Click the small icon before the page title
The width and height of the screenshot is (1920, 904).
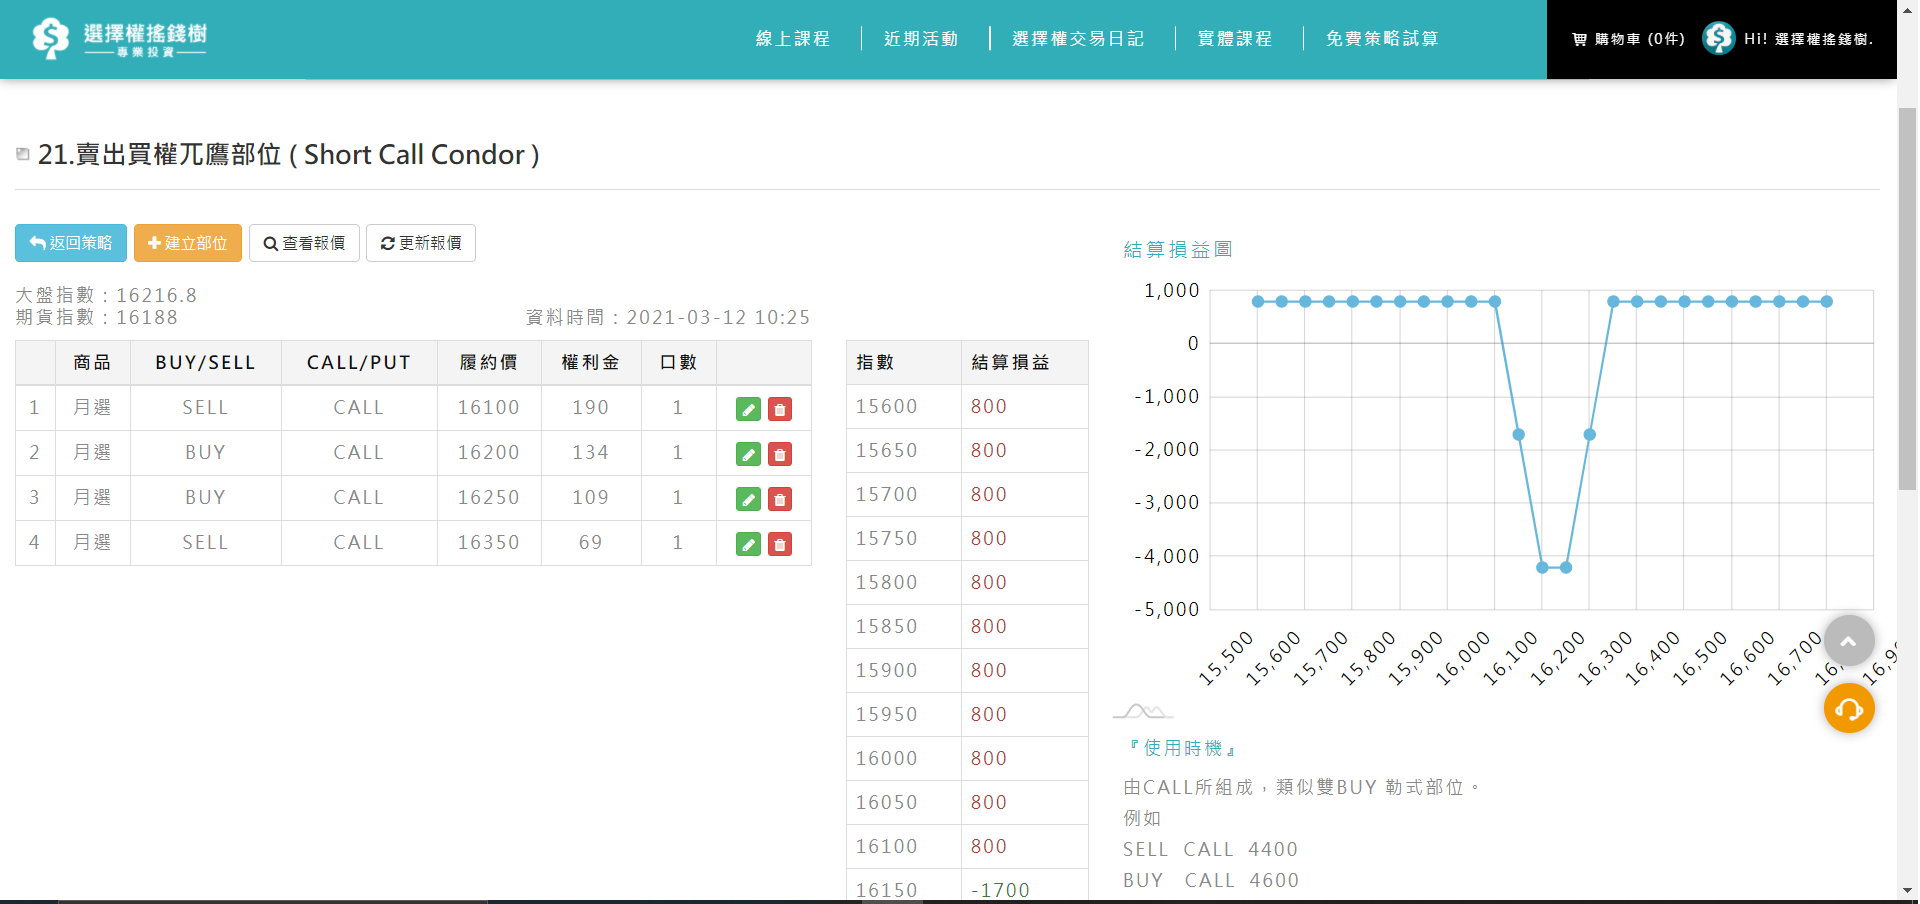[x=22, y=154]
